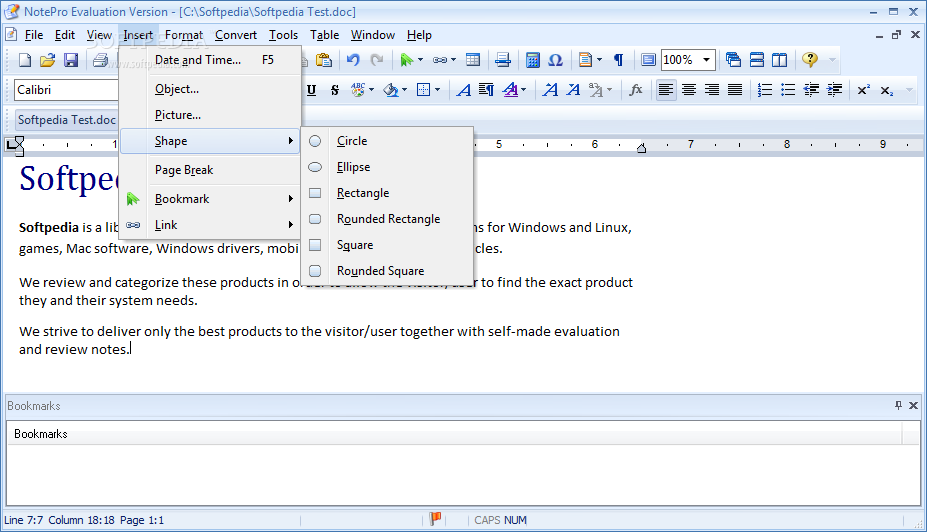
Task: Toggle superscript formatting
Action: click(x=864, y=90)
